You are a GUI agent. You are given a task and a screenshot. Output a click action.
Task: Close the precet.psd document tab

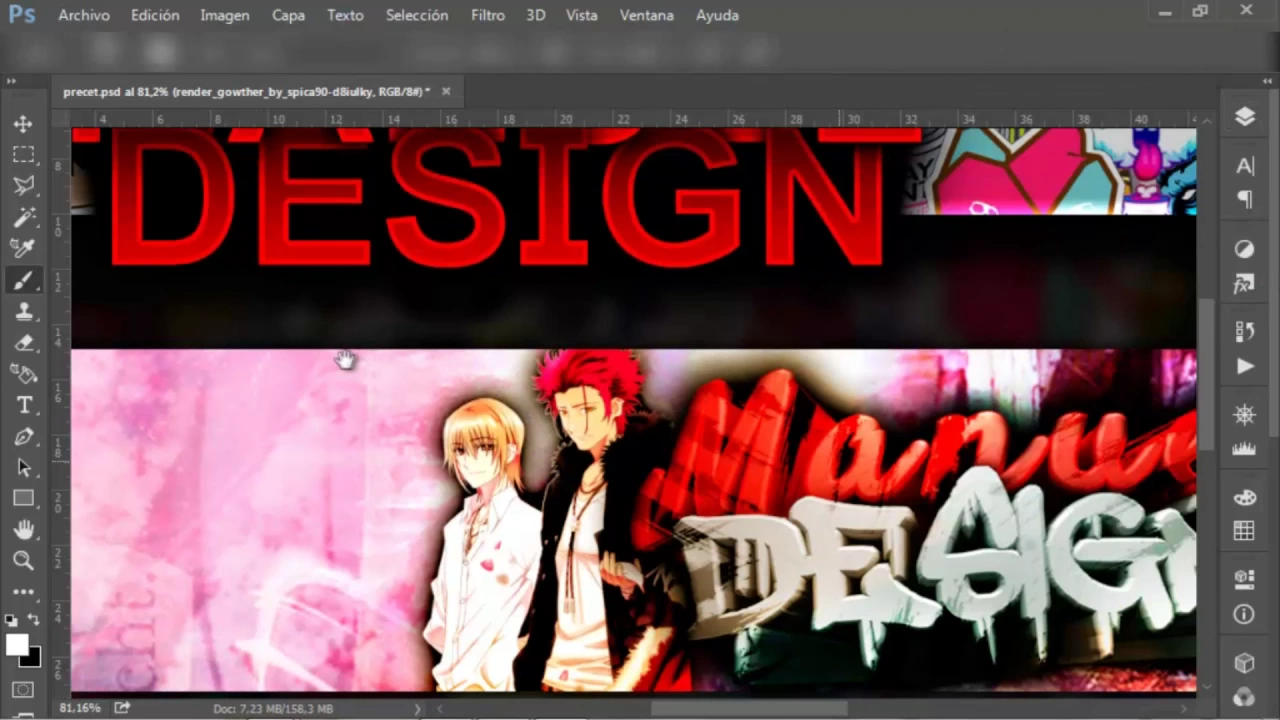[x=446, y=91]
